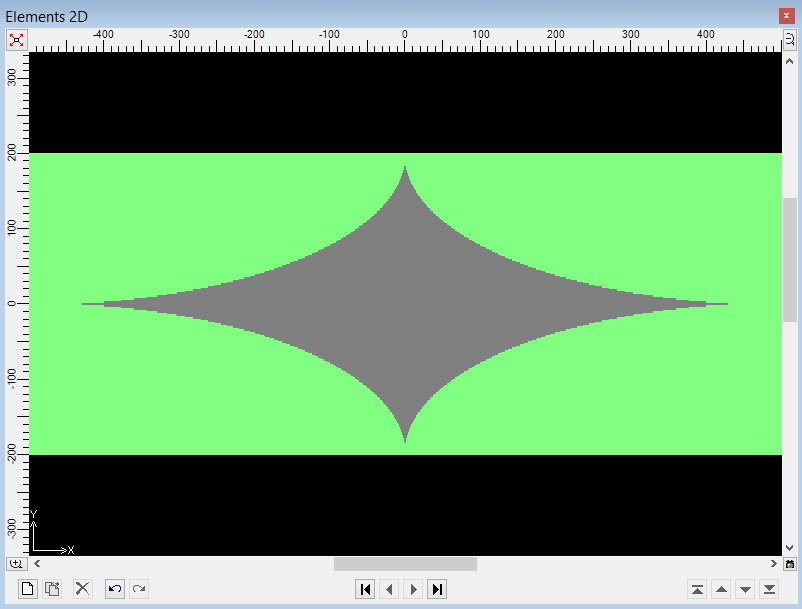Step forward one frame

(x=413, y=589)
